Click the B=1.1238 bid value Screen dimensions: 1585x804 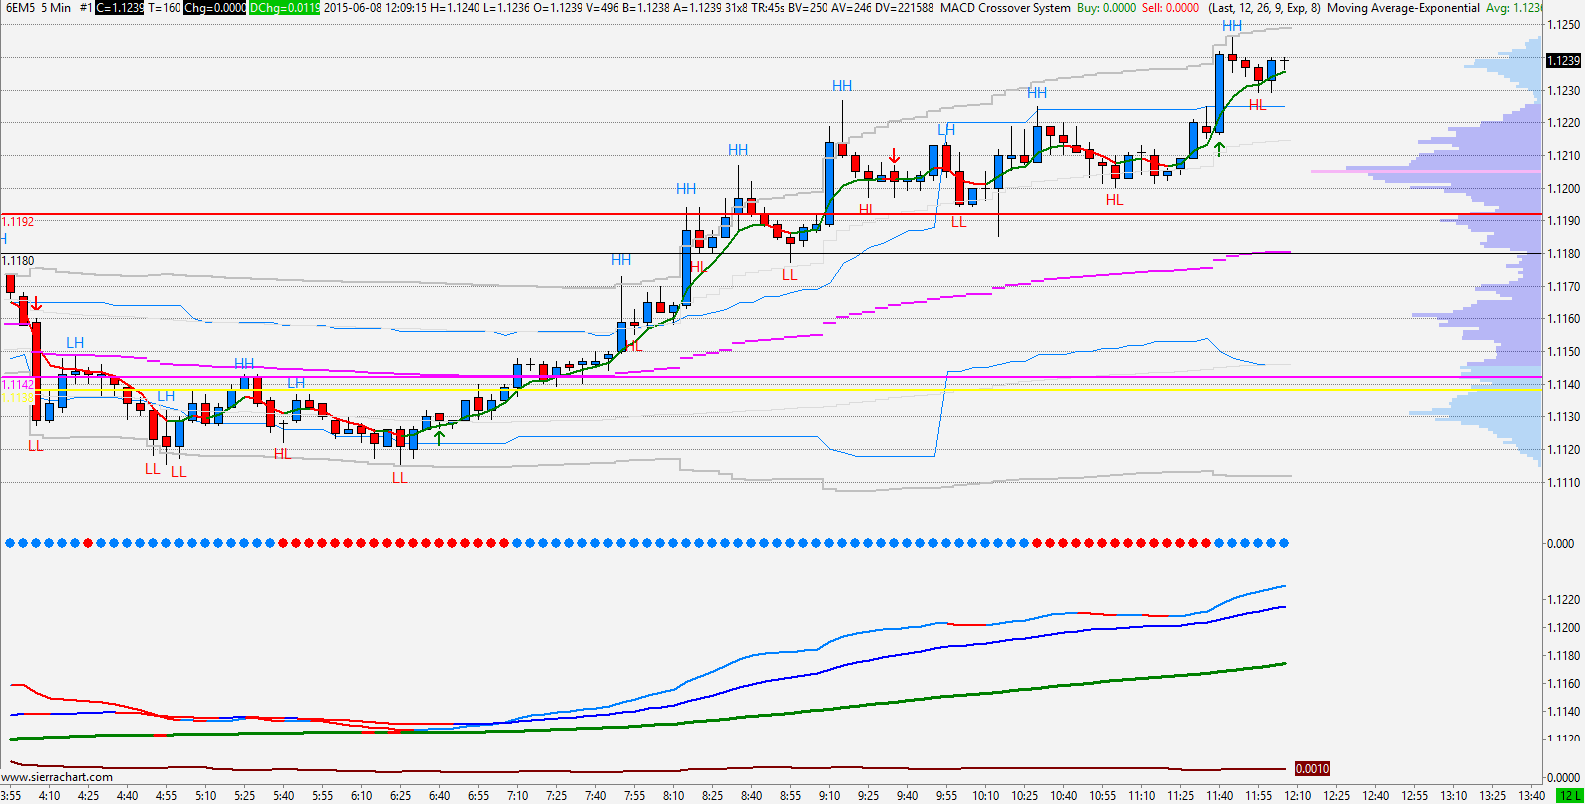click(x=647, y=8)
